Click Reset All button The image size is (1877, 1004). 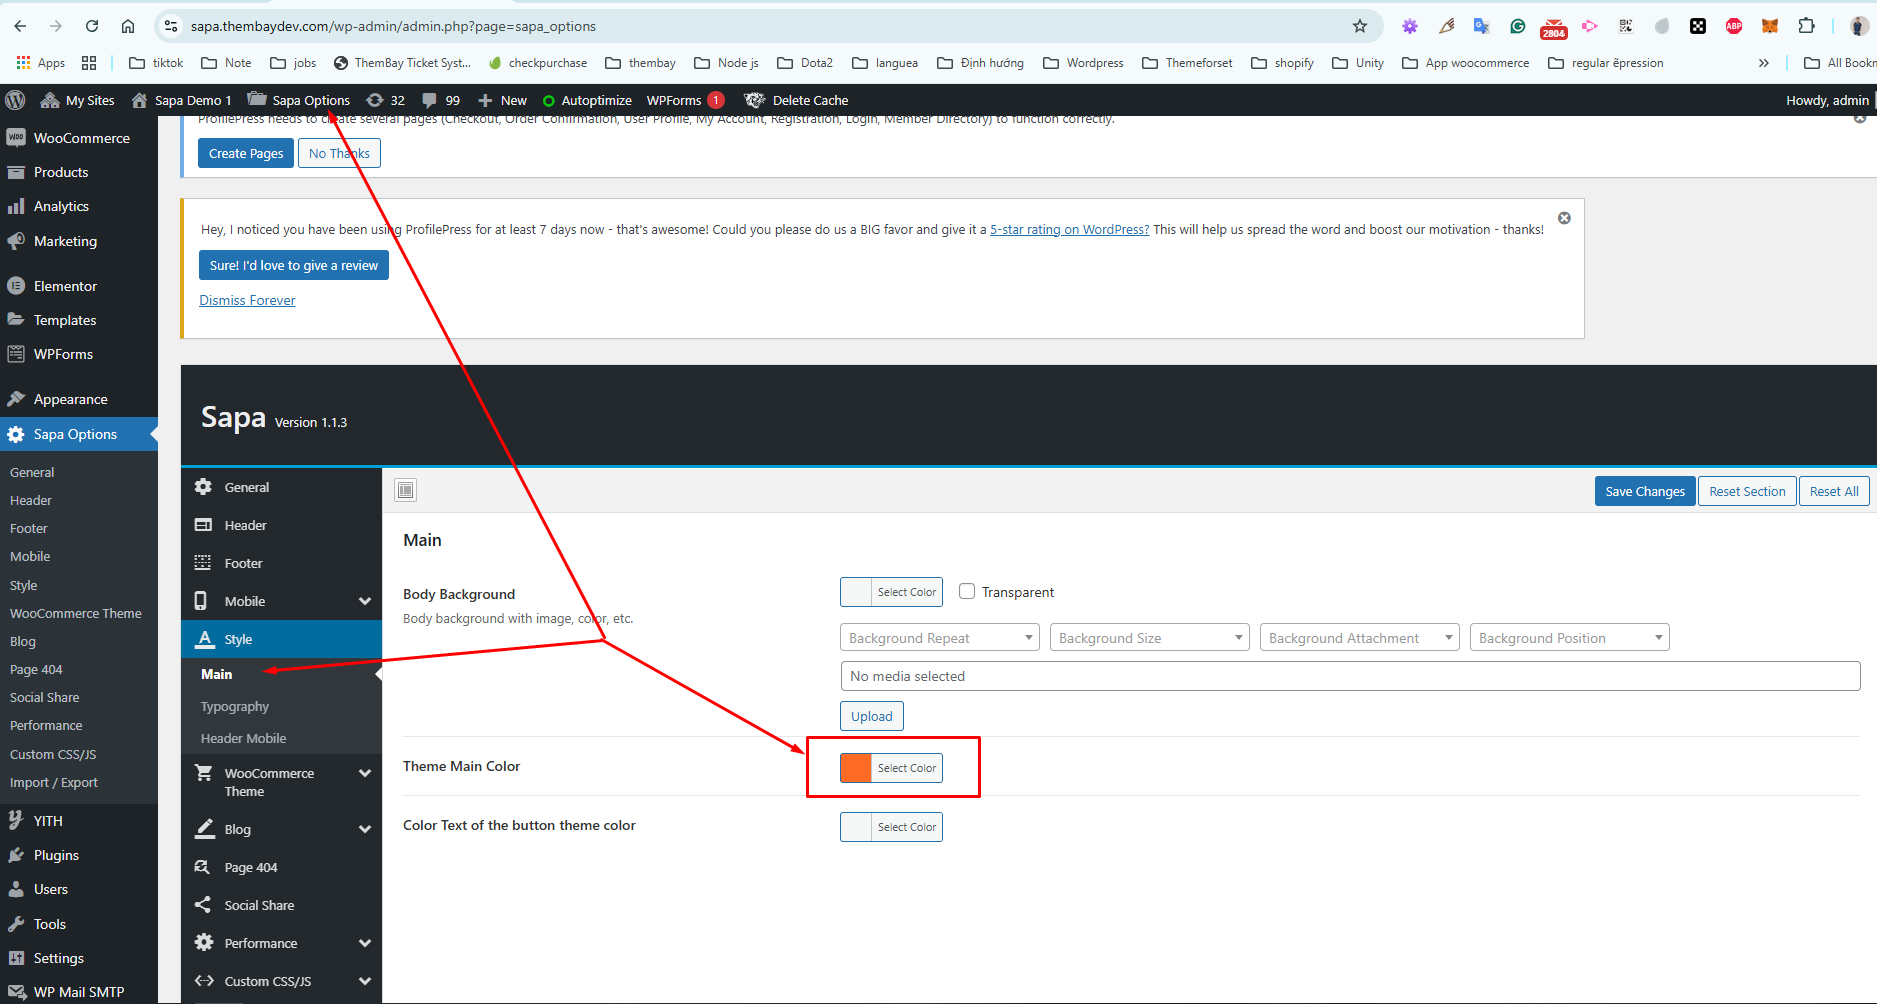tap(1834, 491)
